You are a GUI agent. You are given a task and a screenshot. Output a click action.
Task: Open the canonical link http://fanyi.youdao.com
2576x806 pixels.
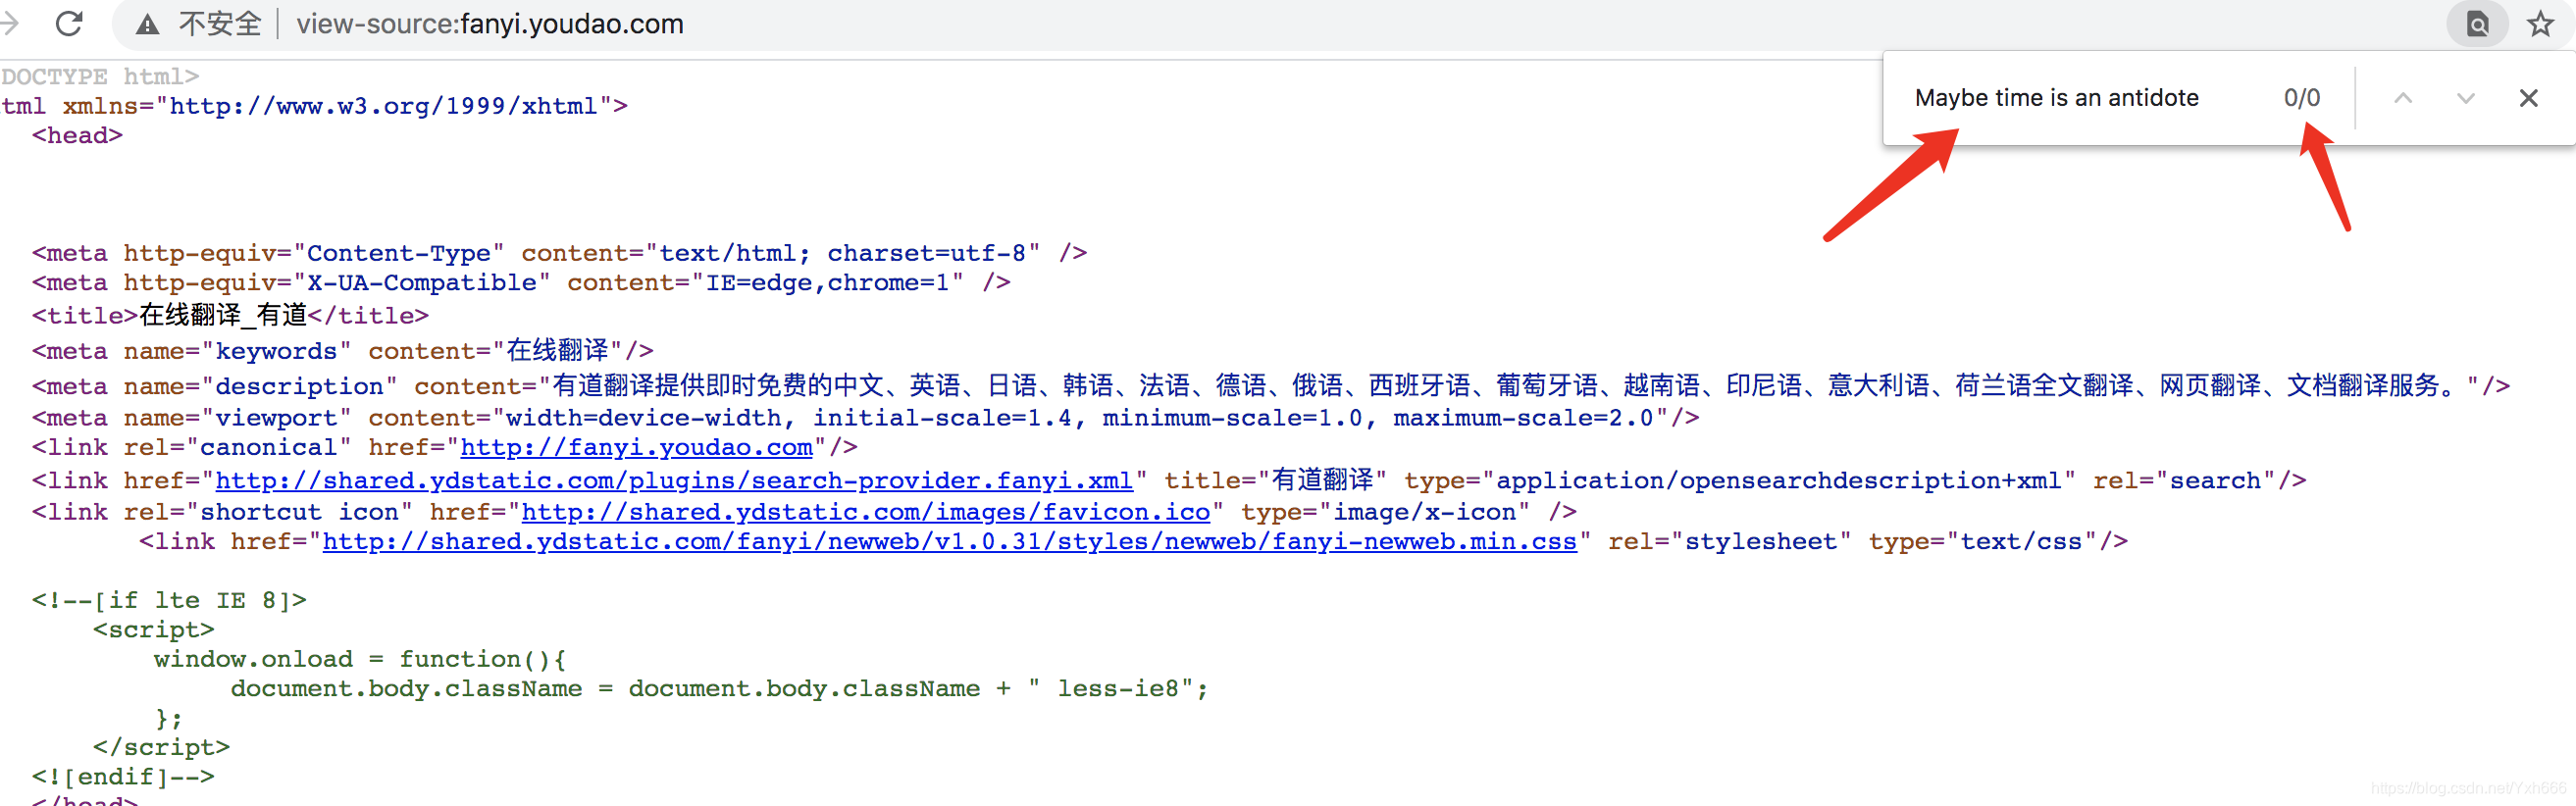636,447
